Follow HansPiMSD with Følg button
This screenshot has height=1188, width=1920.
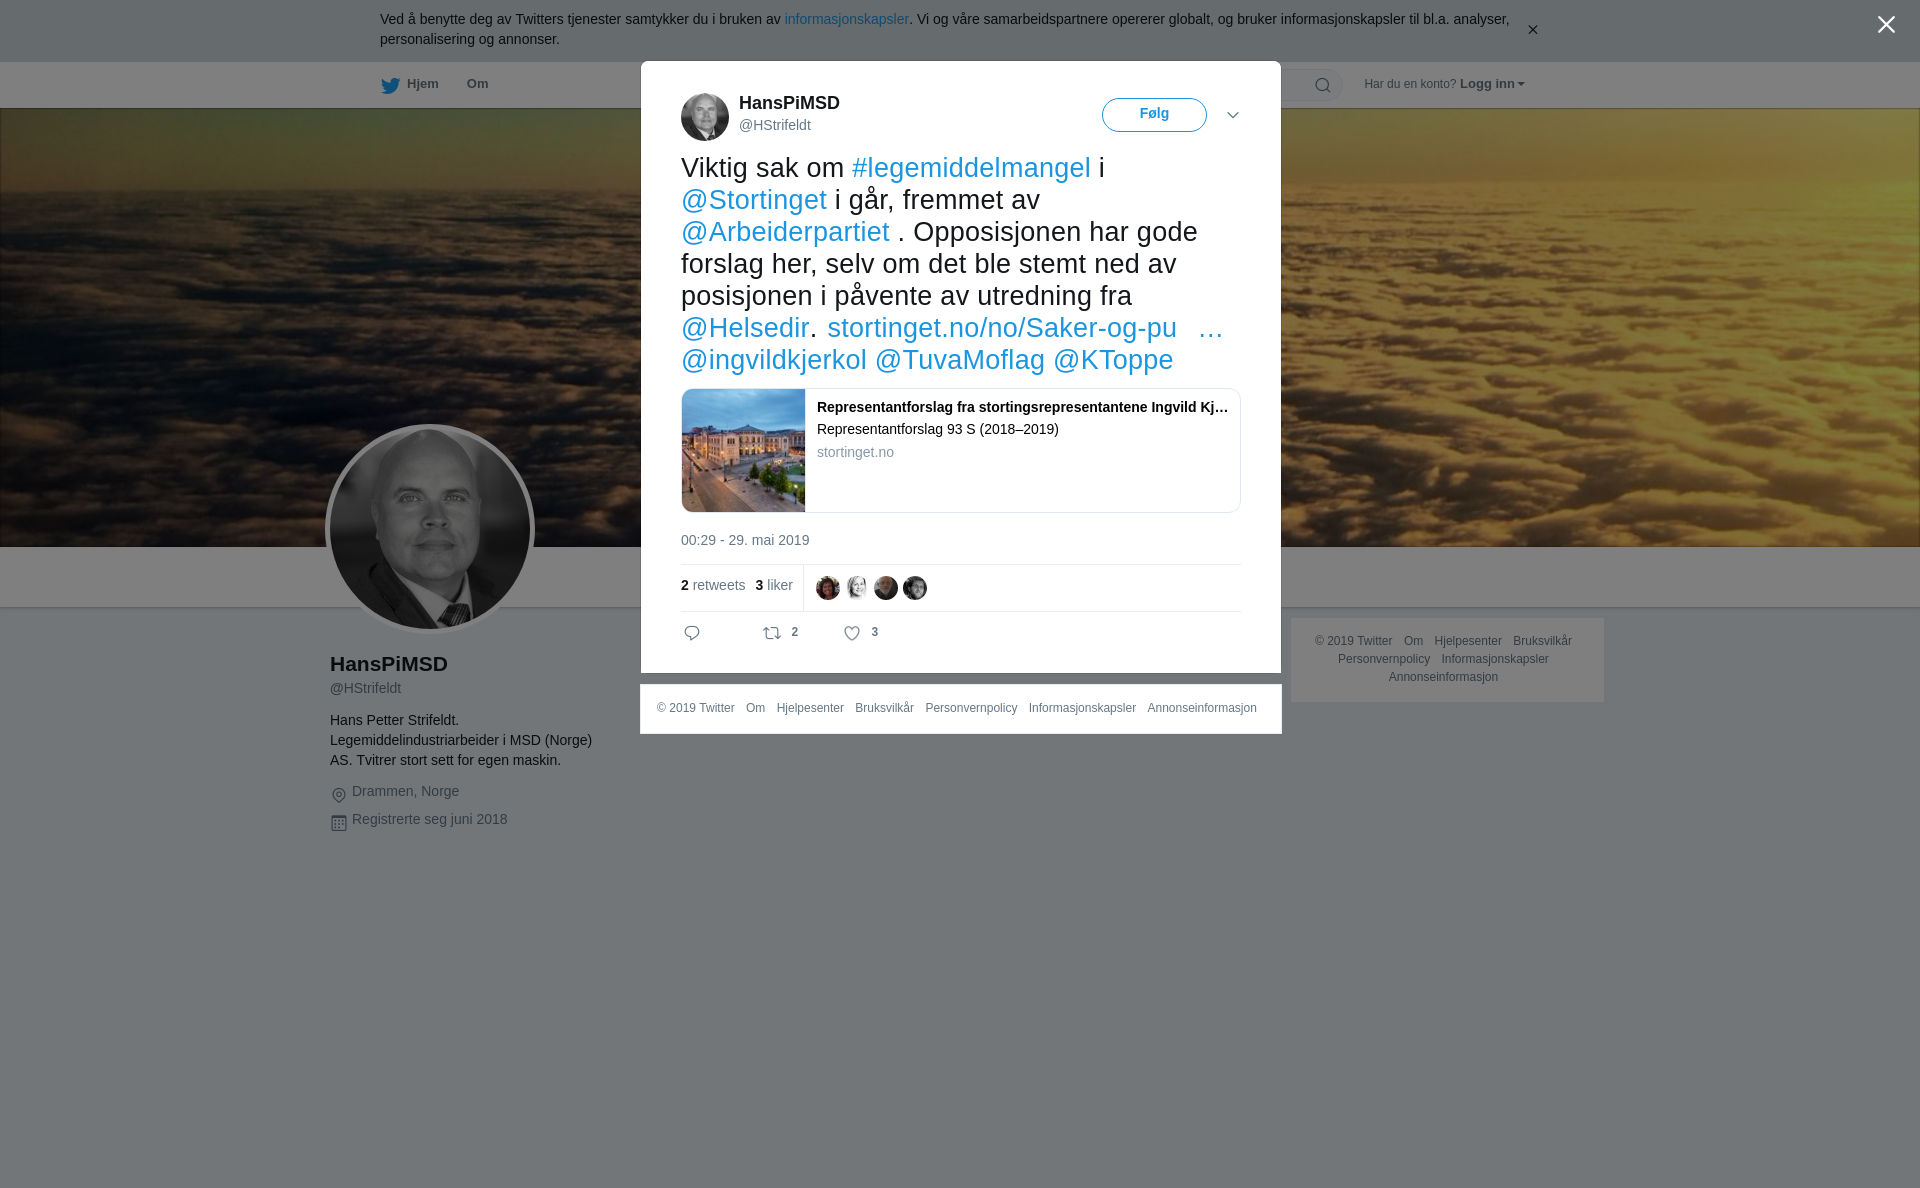[1154, 115]
